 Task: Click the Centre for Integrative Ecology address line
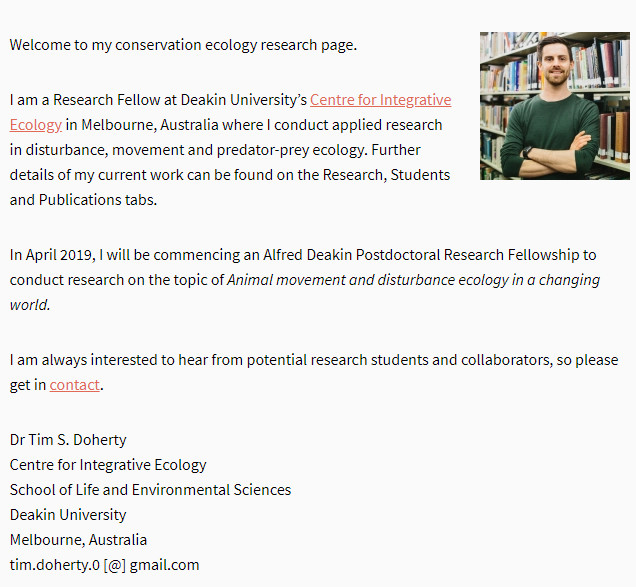pos(108,465)
